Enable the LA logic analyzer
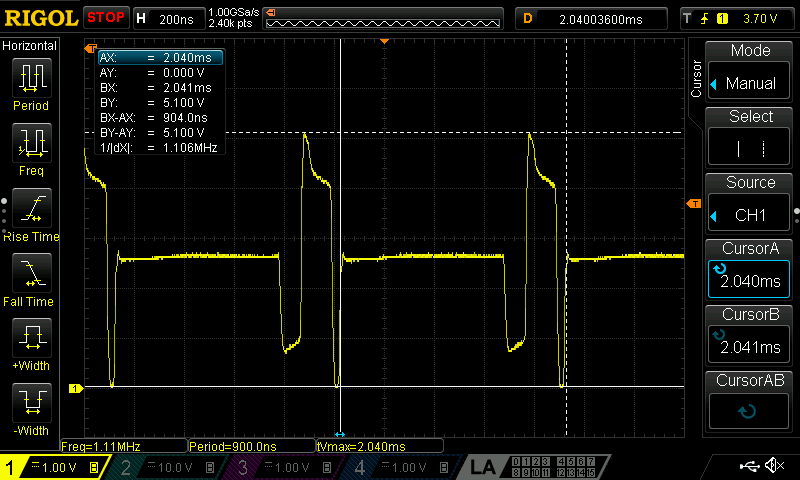This screenshot has height=480, width=800. point(483,467)
